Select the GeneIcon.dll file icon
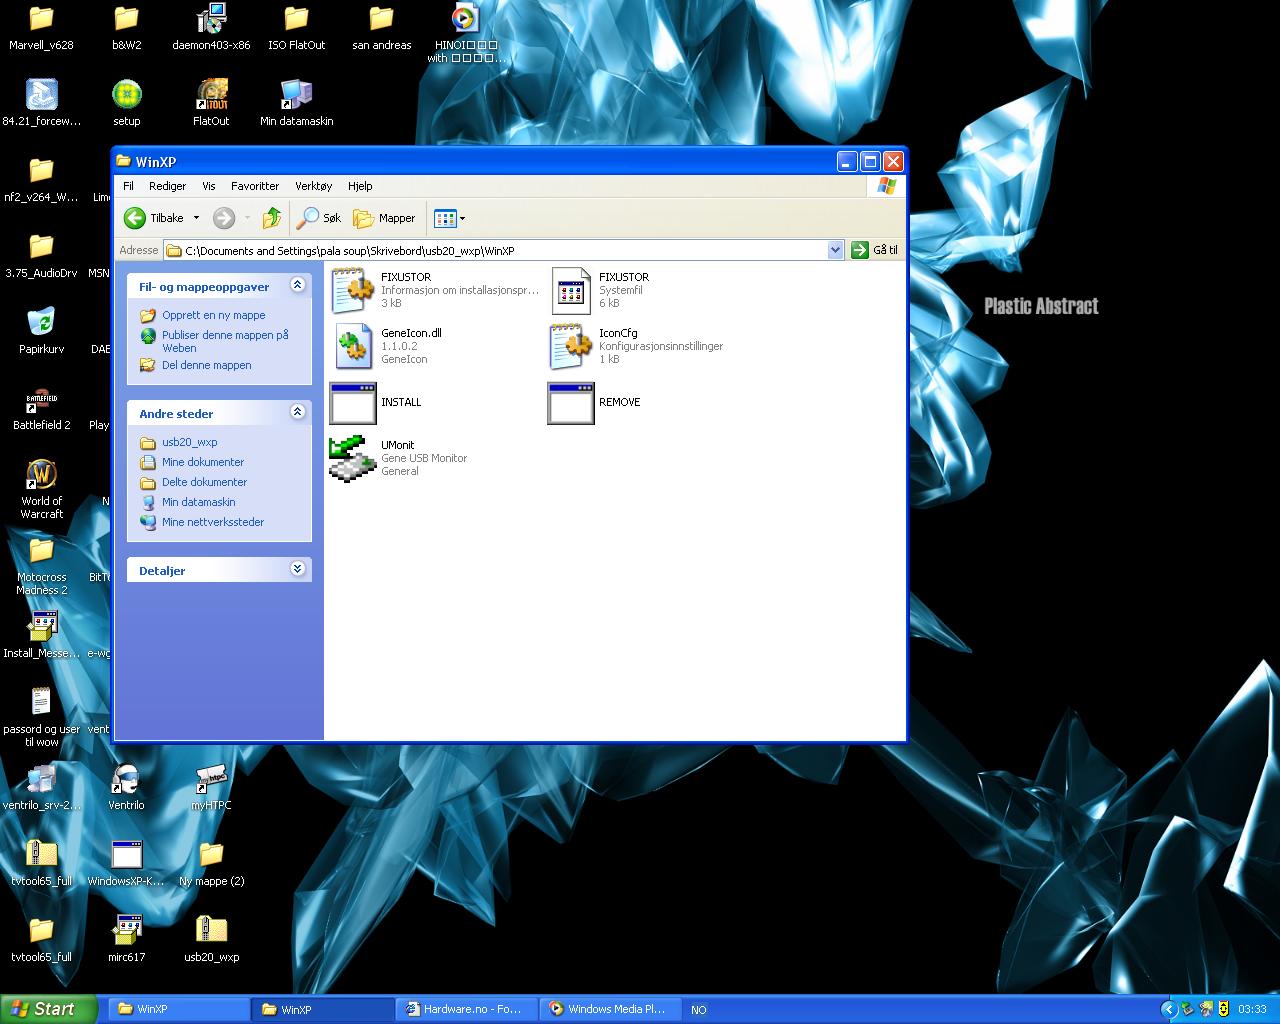Screen dimensions: 1280x1024 pos(353,346)
